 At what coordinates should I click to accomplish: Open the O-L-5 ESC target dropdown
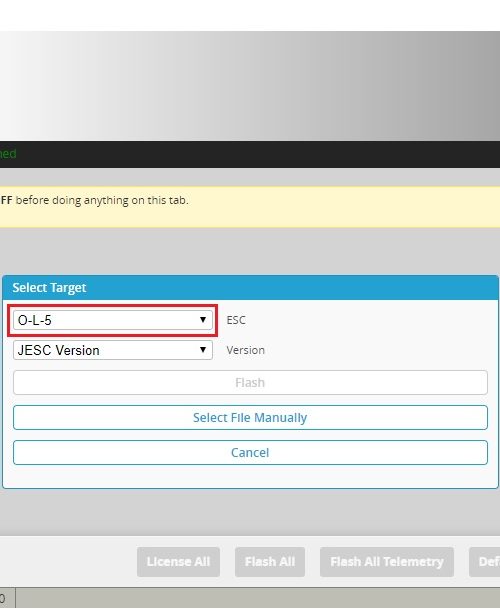pos(113,320)
